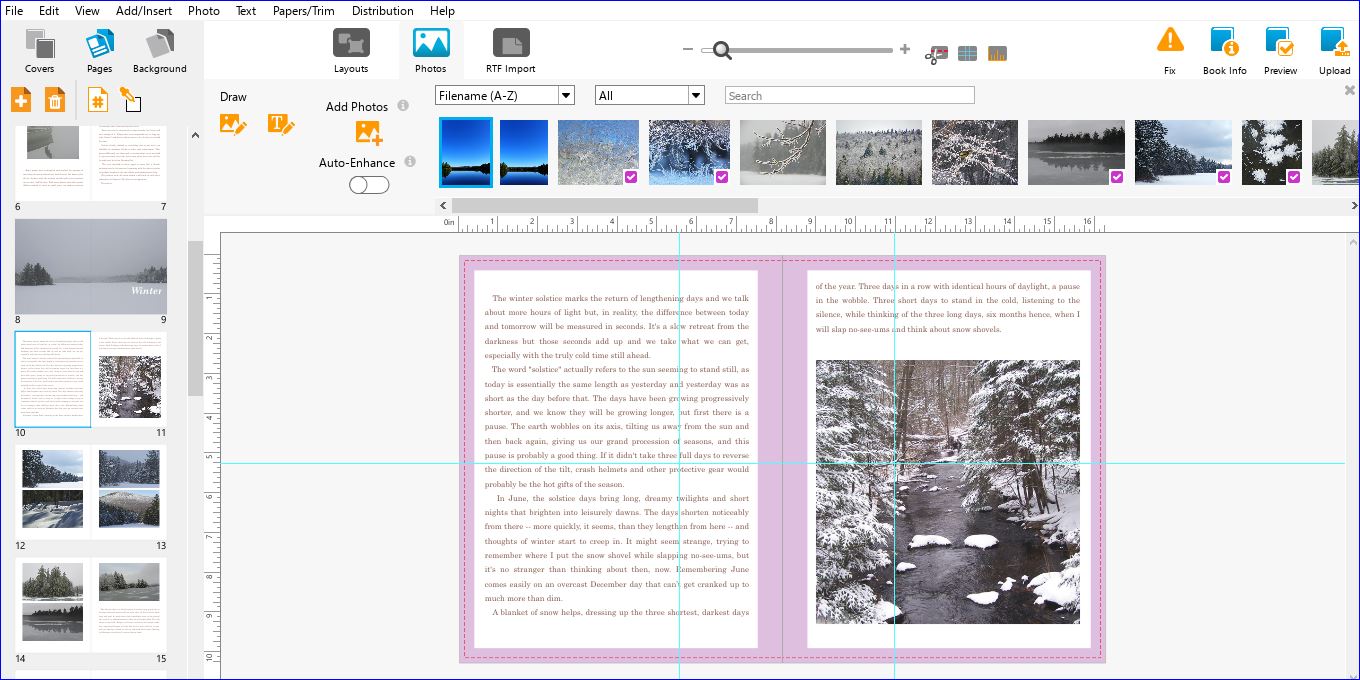Click the add new page icon

[x=21, y=100]
